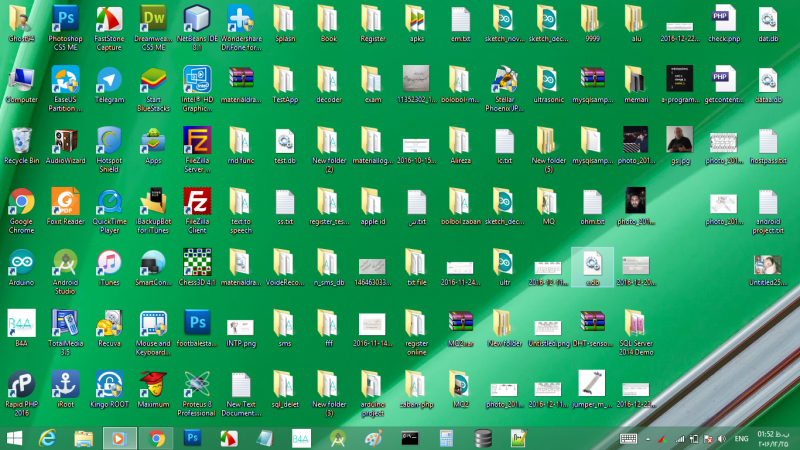Launch Google Chrome desktop shortcut

click(21, 211)
